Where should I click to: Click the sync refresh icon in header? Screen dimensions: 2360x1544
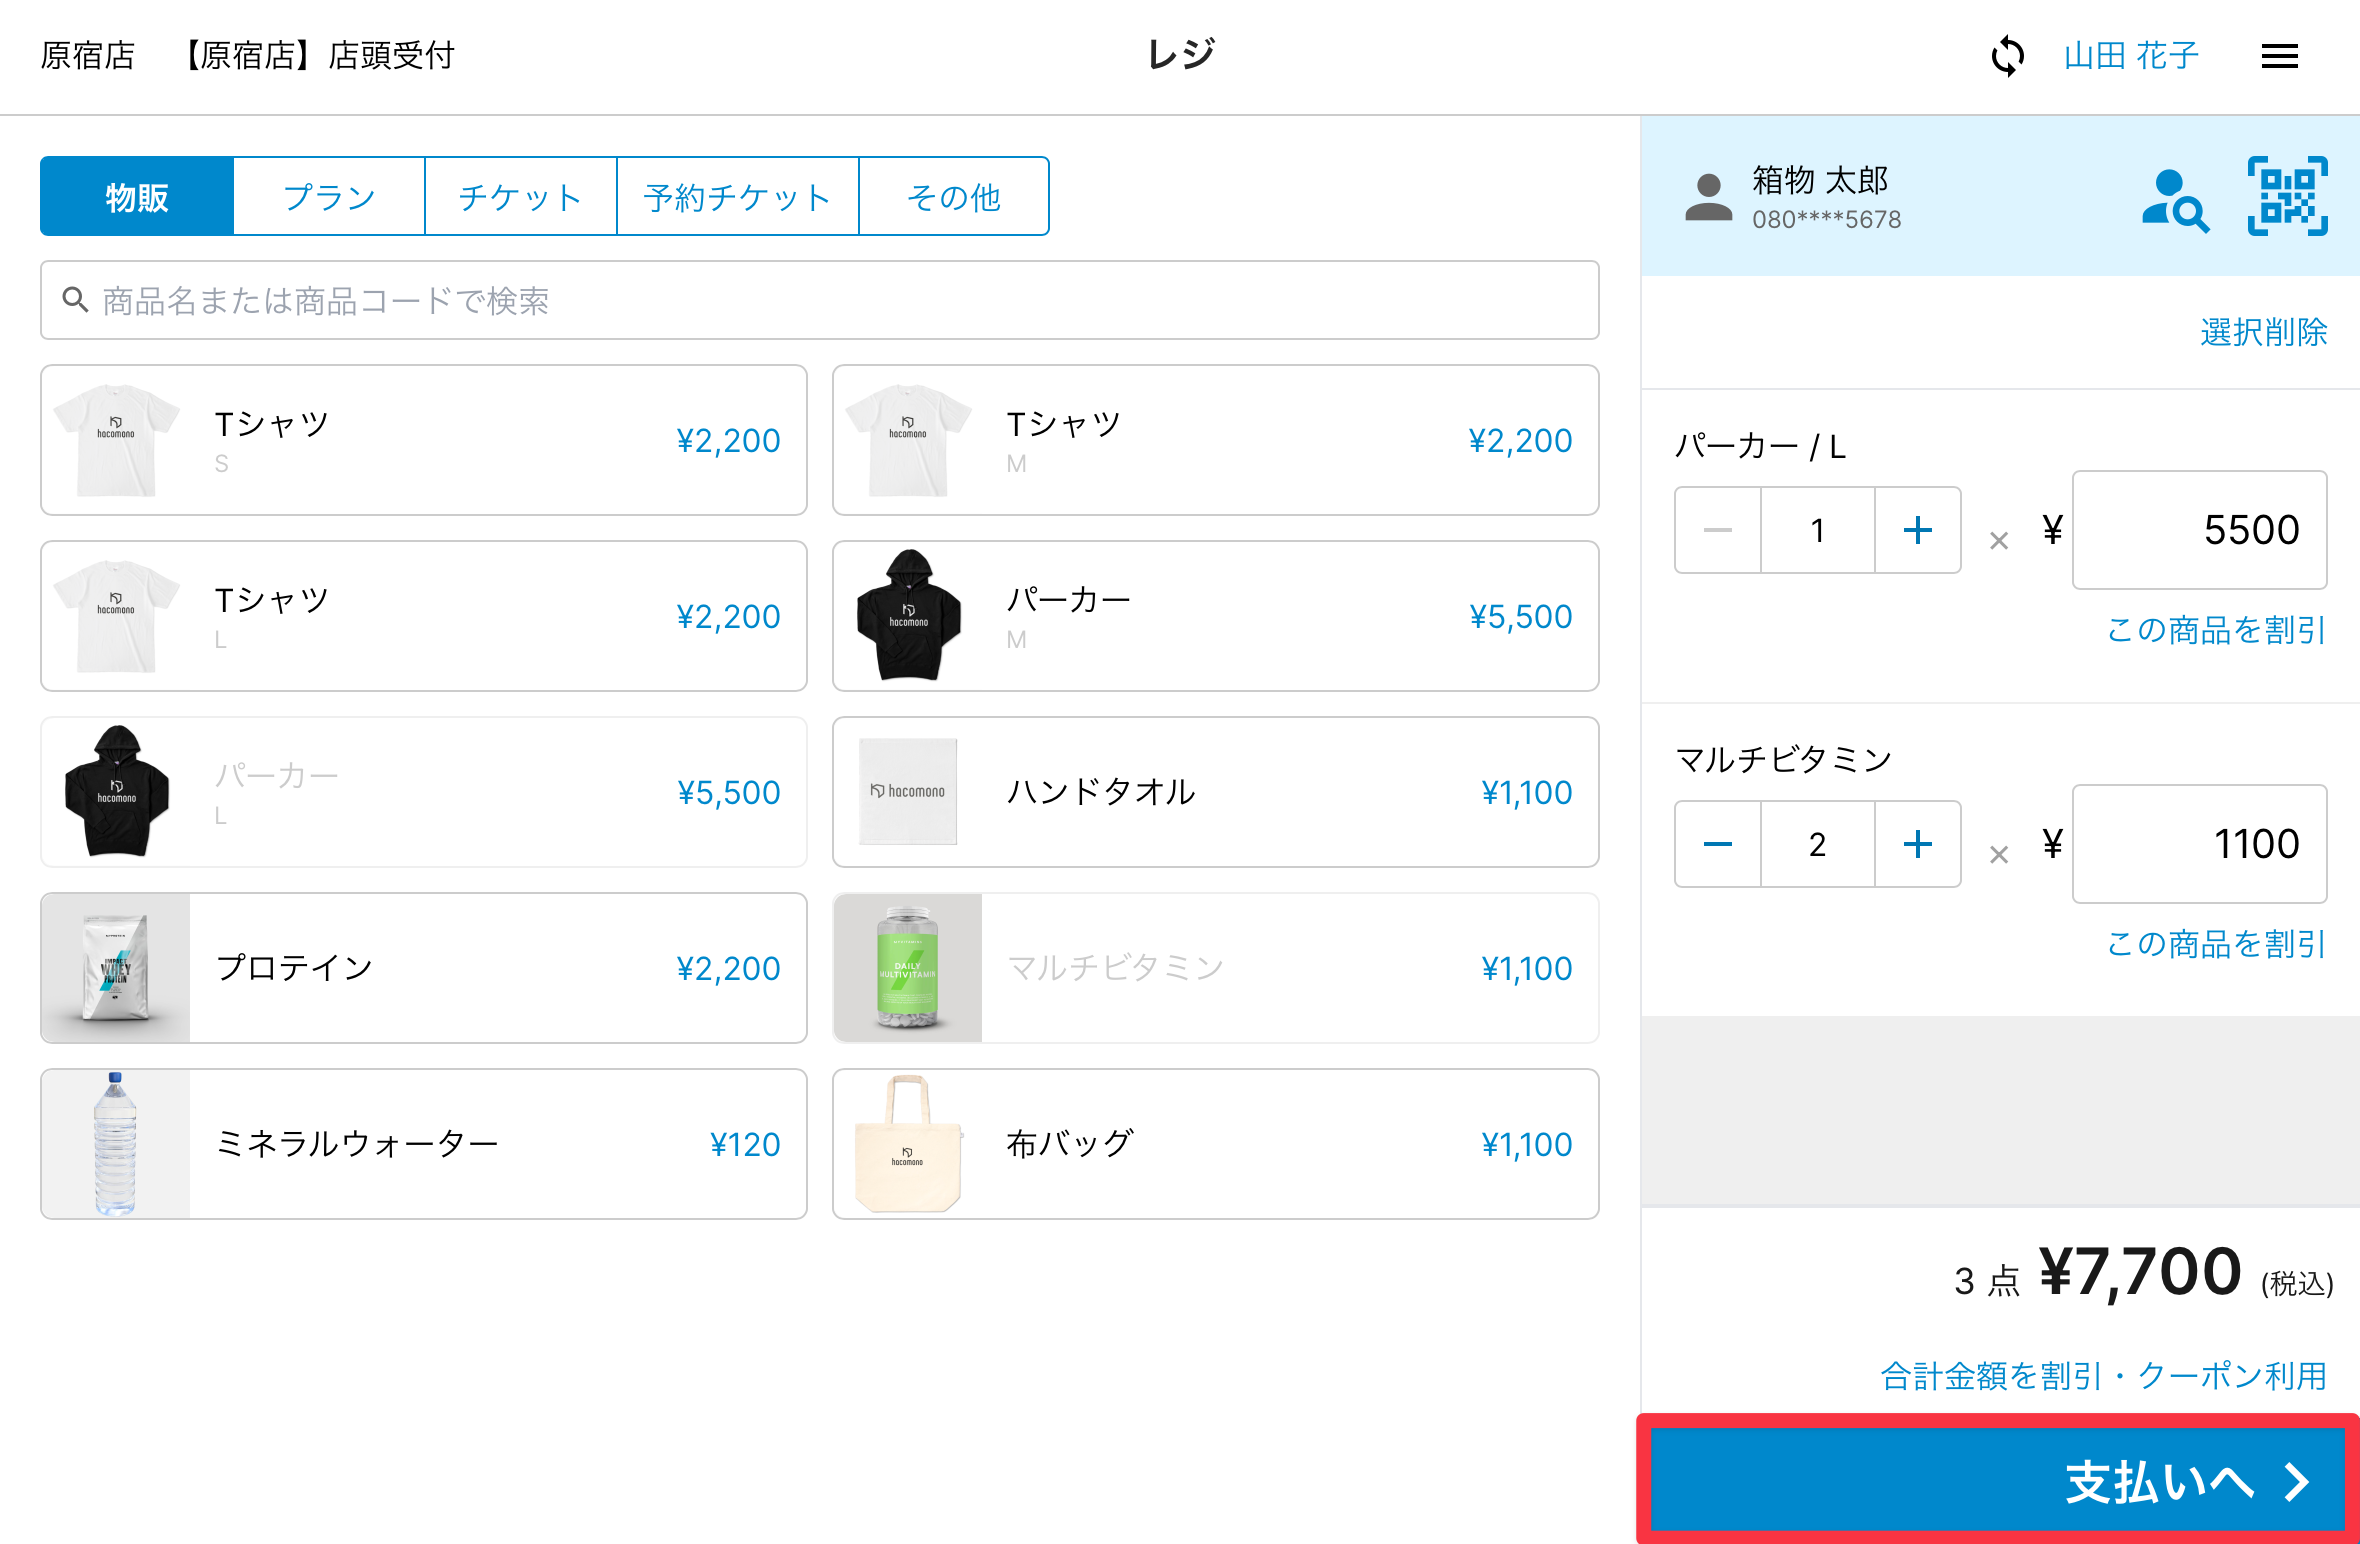coord(2007,56)
